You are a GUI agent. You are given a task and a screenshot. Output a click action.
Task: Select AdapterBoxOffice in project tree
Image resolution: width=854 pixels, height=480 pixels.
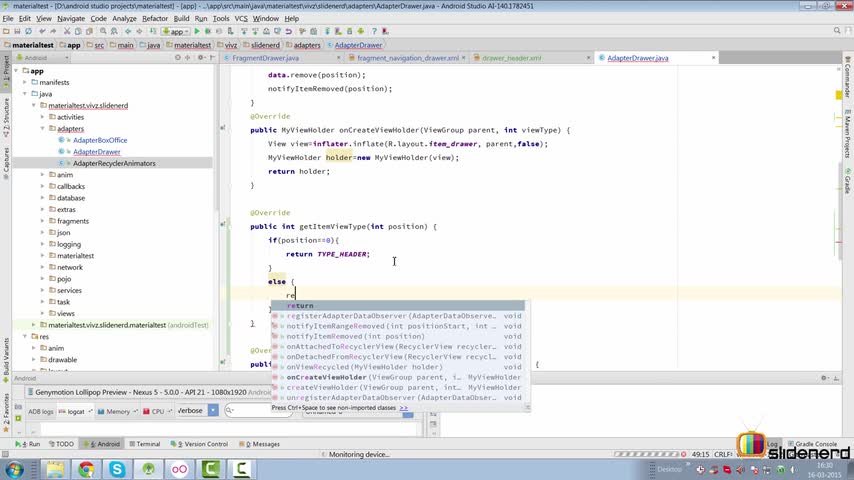coord(100,140)
